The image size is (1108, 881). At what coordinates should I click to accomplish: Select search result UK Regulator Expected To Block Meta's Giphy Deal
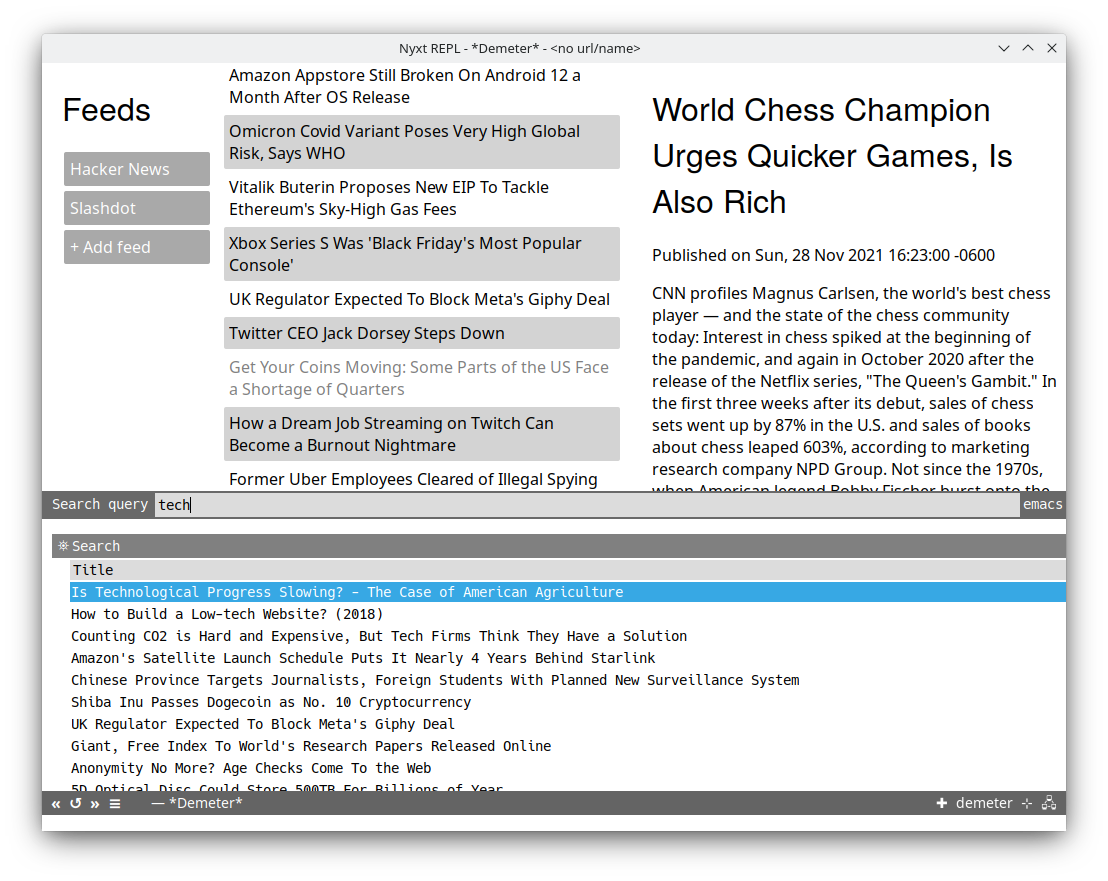[567, 723]
